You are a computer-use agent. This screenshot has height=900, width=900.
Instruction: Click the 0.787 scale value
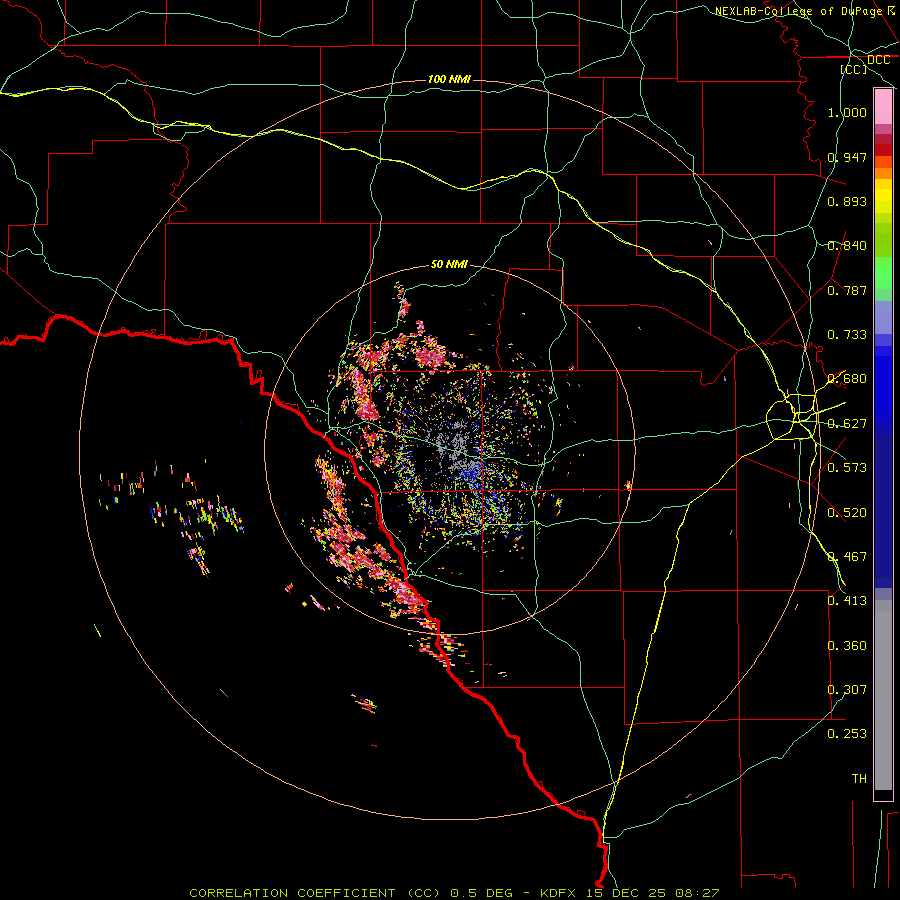click(847, 290)
